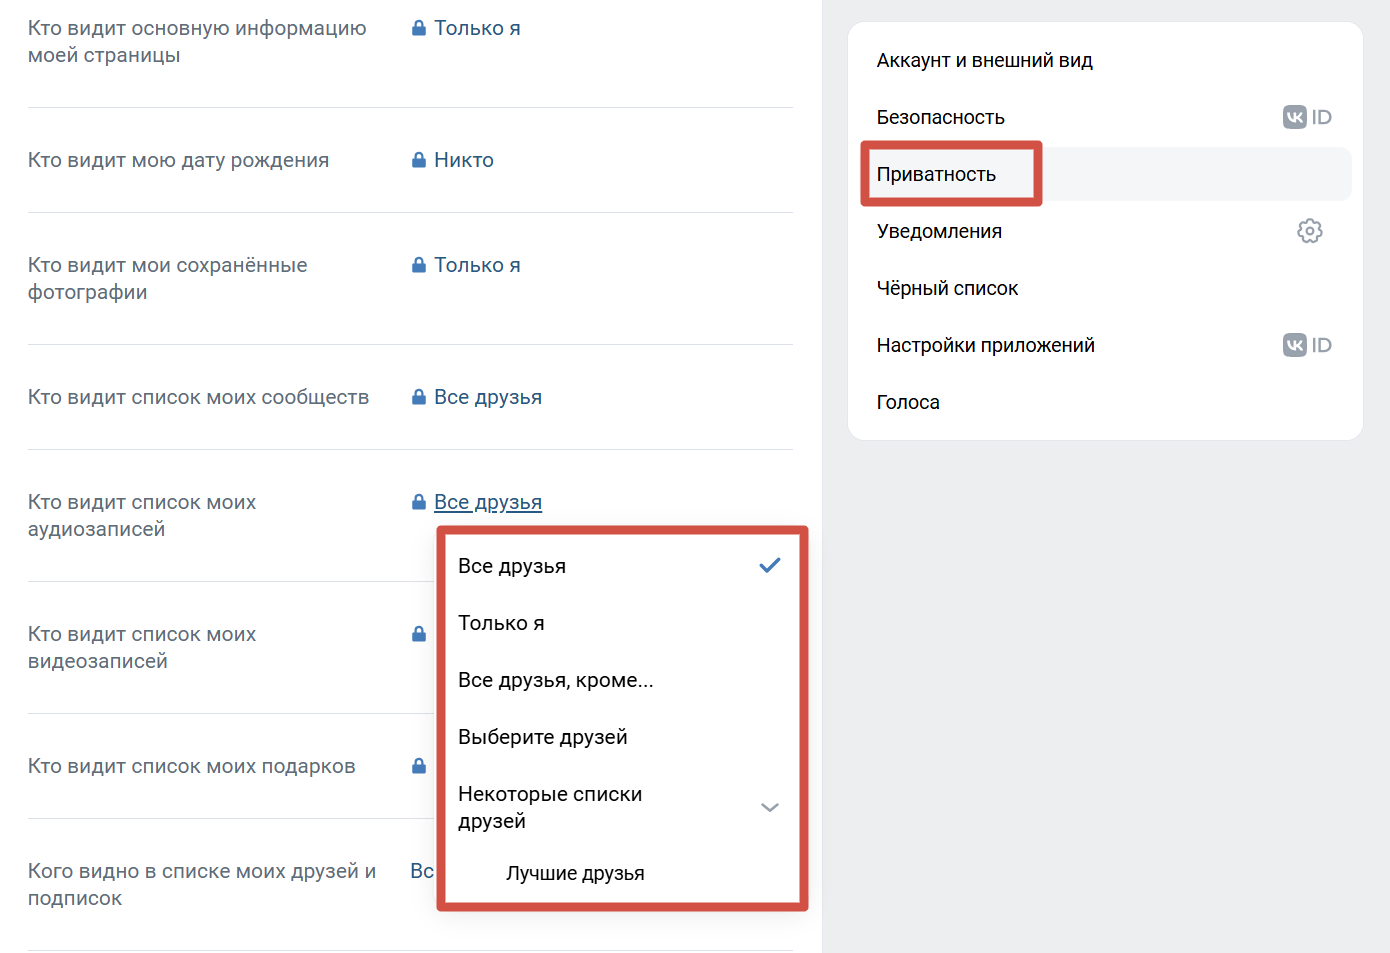The image size is (1390, 953).
Task: Click the checkmark next to Все друзья option
Action: 769,566
